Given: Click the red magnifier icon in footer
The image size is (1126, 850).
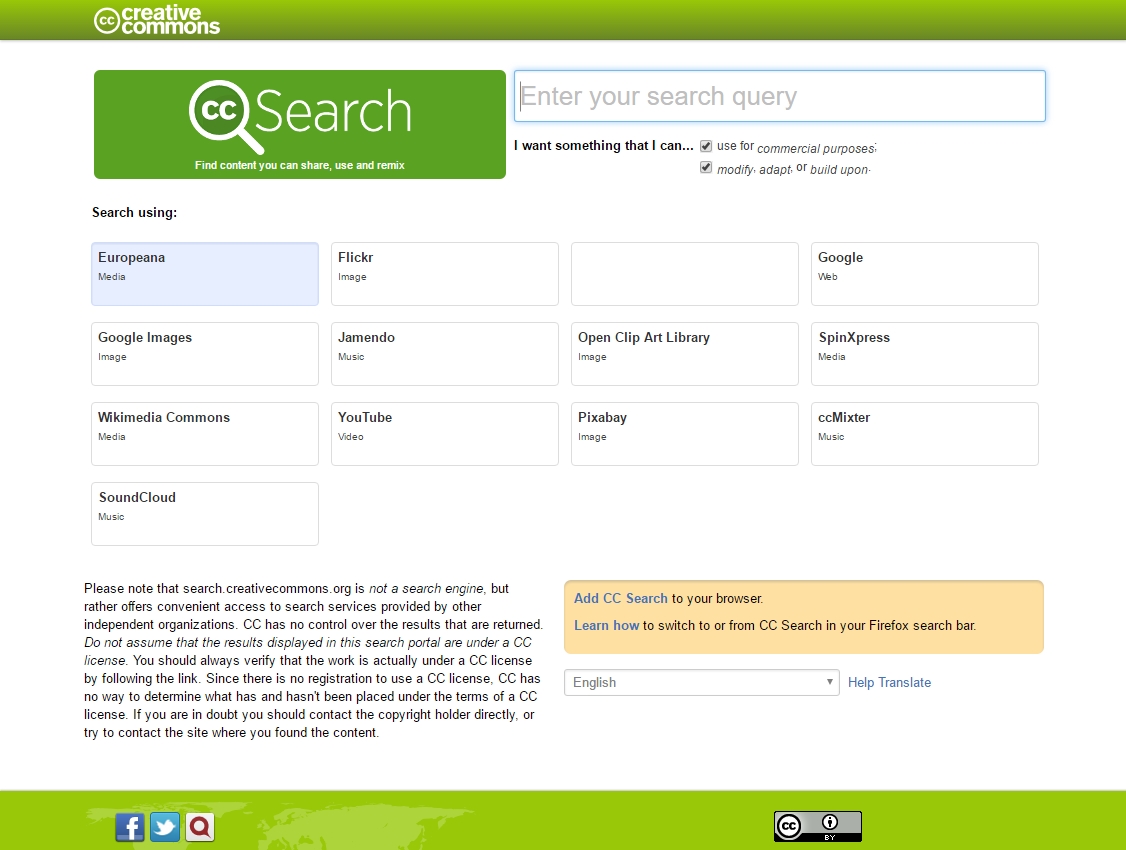Looking at the screenshot, I should coord(200,827).
